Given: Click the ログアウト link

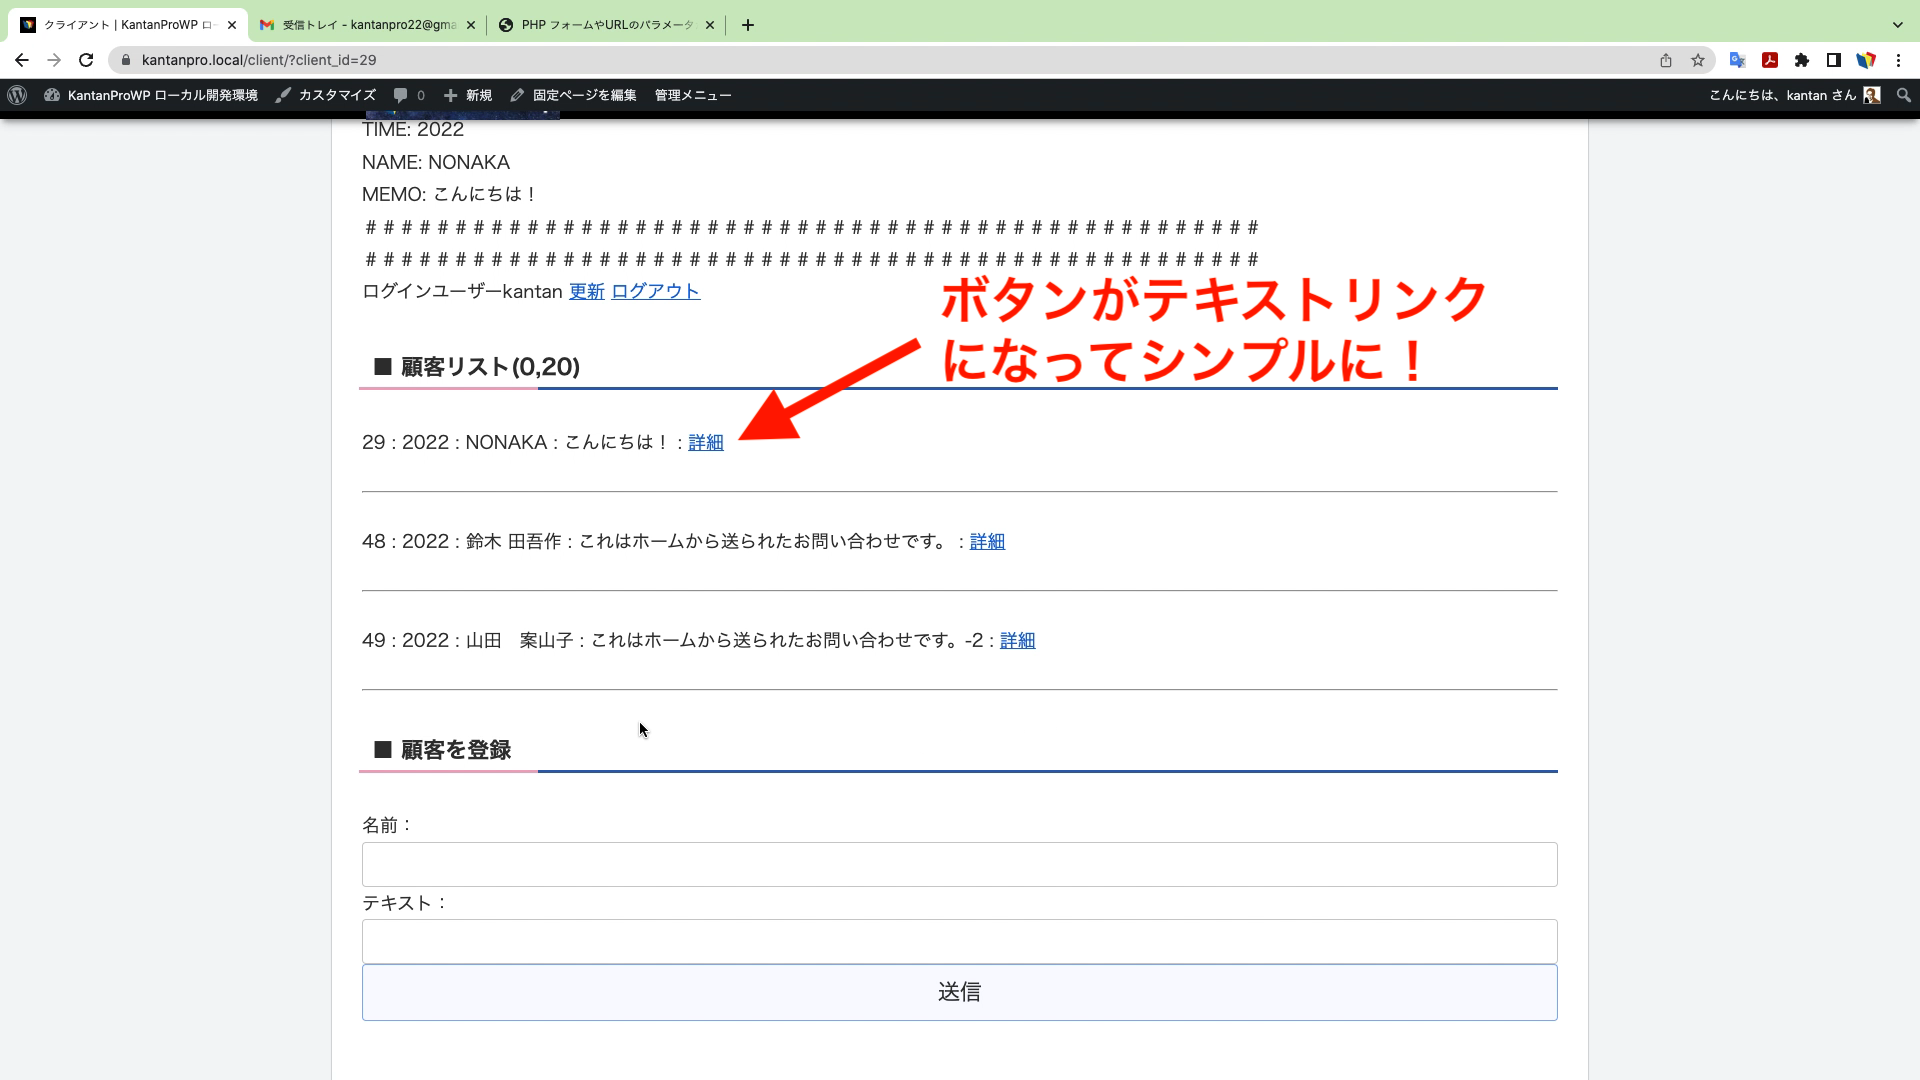Looking at the screenshot, I should coord(656,291).
